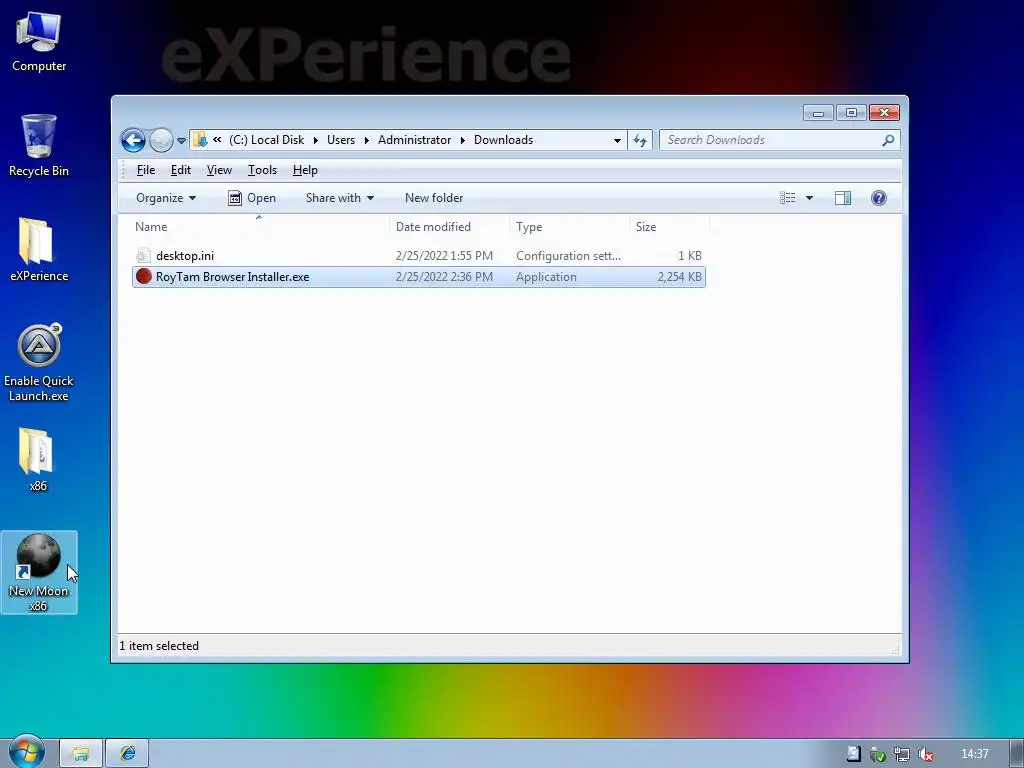Expand arrow after Users breadcrumb
The height and width of the screenshot is (768, 1024).
click(366, 140)
